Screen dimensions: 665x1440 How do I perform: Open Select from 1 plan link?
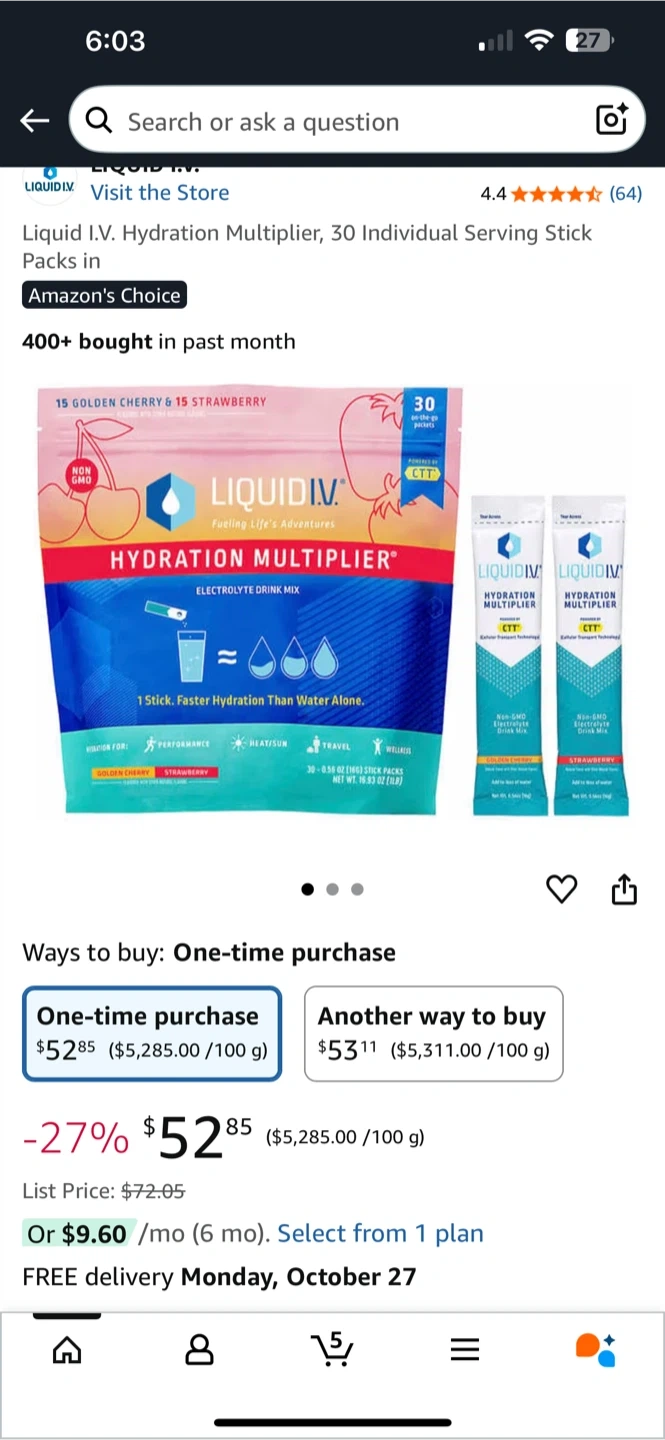coord(381,1234)
